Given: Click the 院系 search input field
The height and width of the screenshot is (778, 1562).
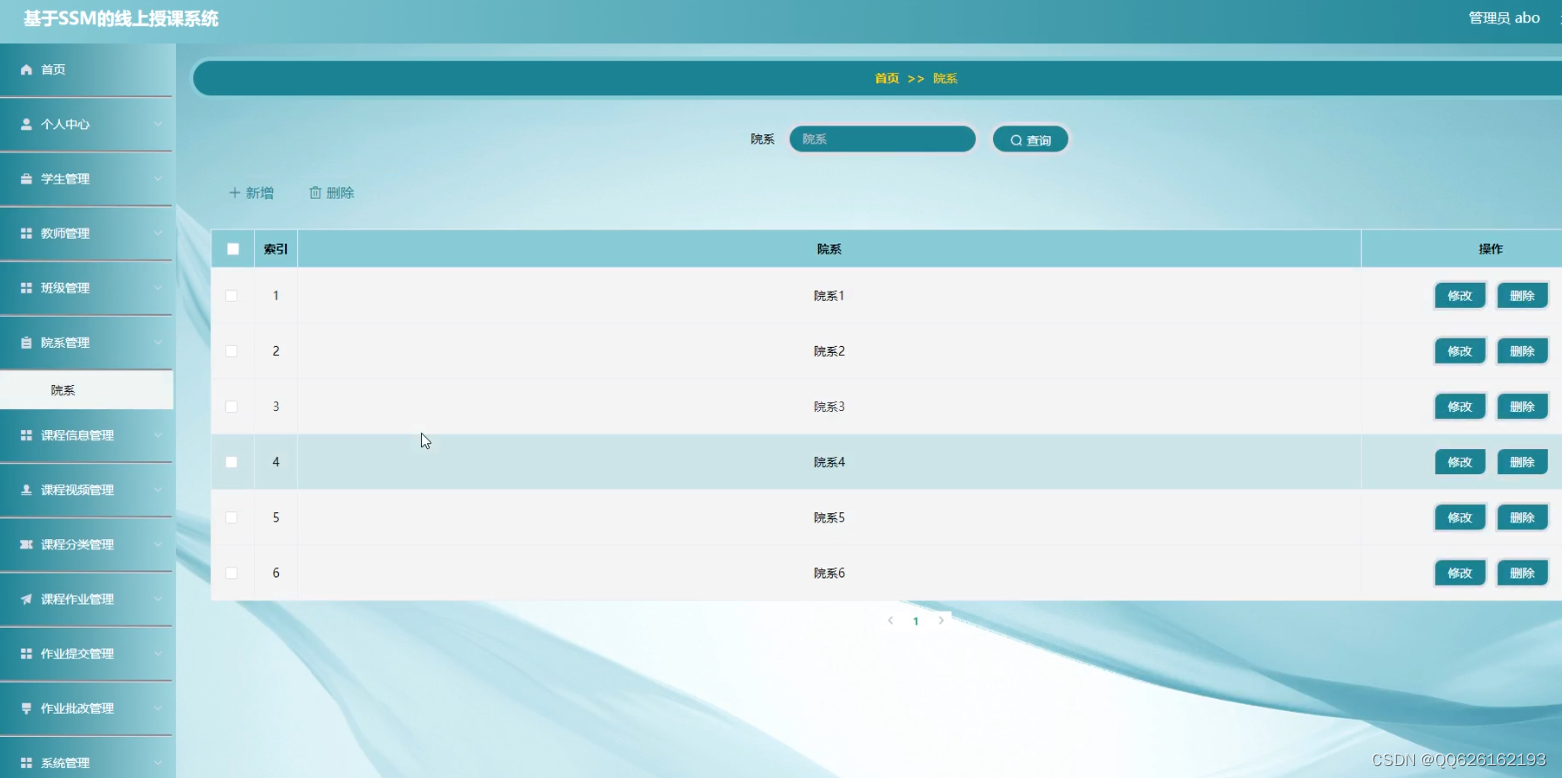Looking at the screenshot, I should 882,139.
